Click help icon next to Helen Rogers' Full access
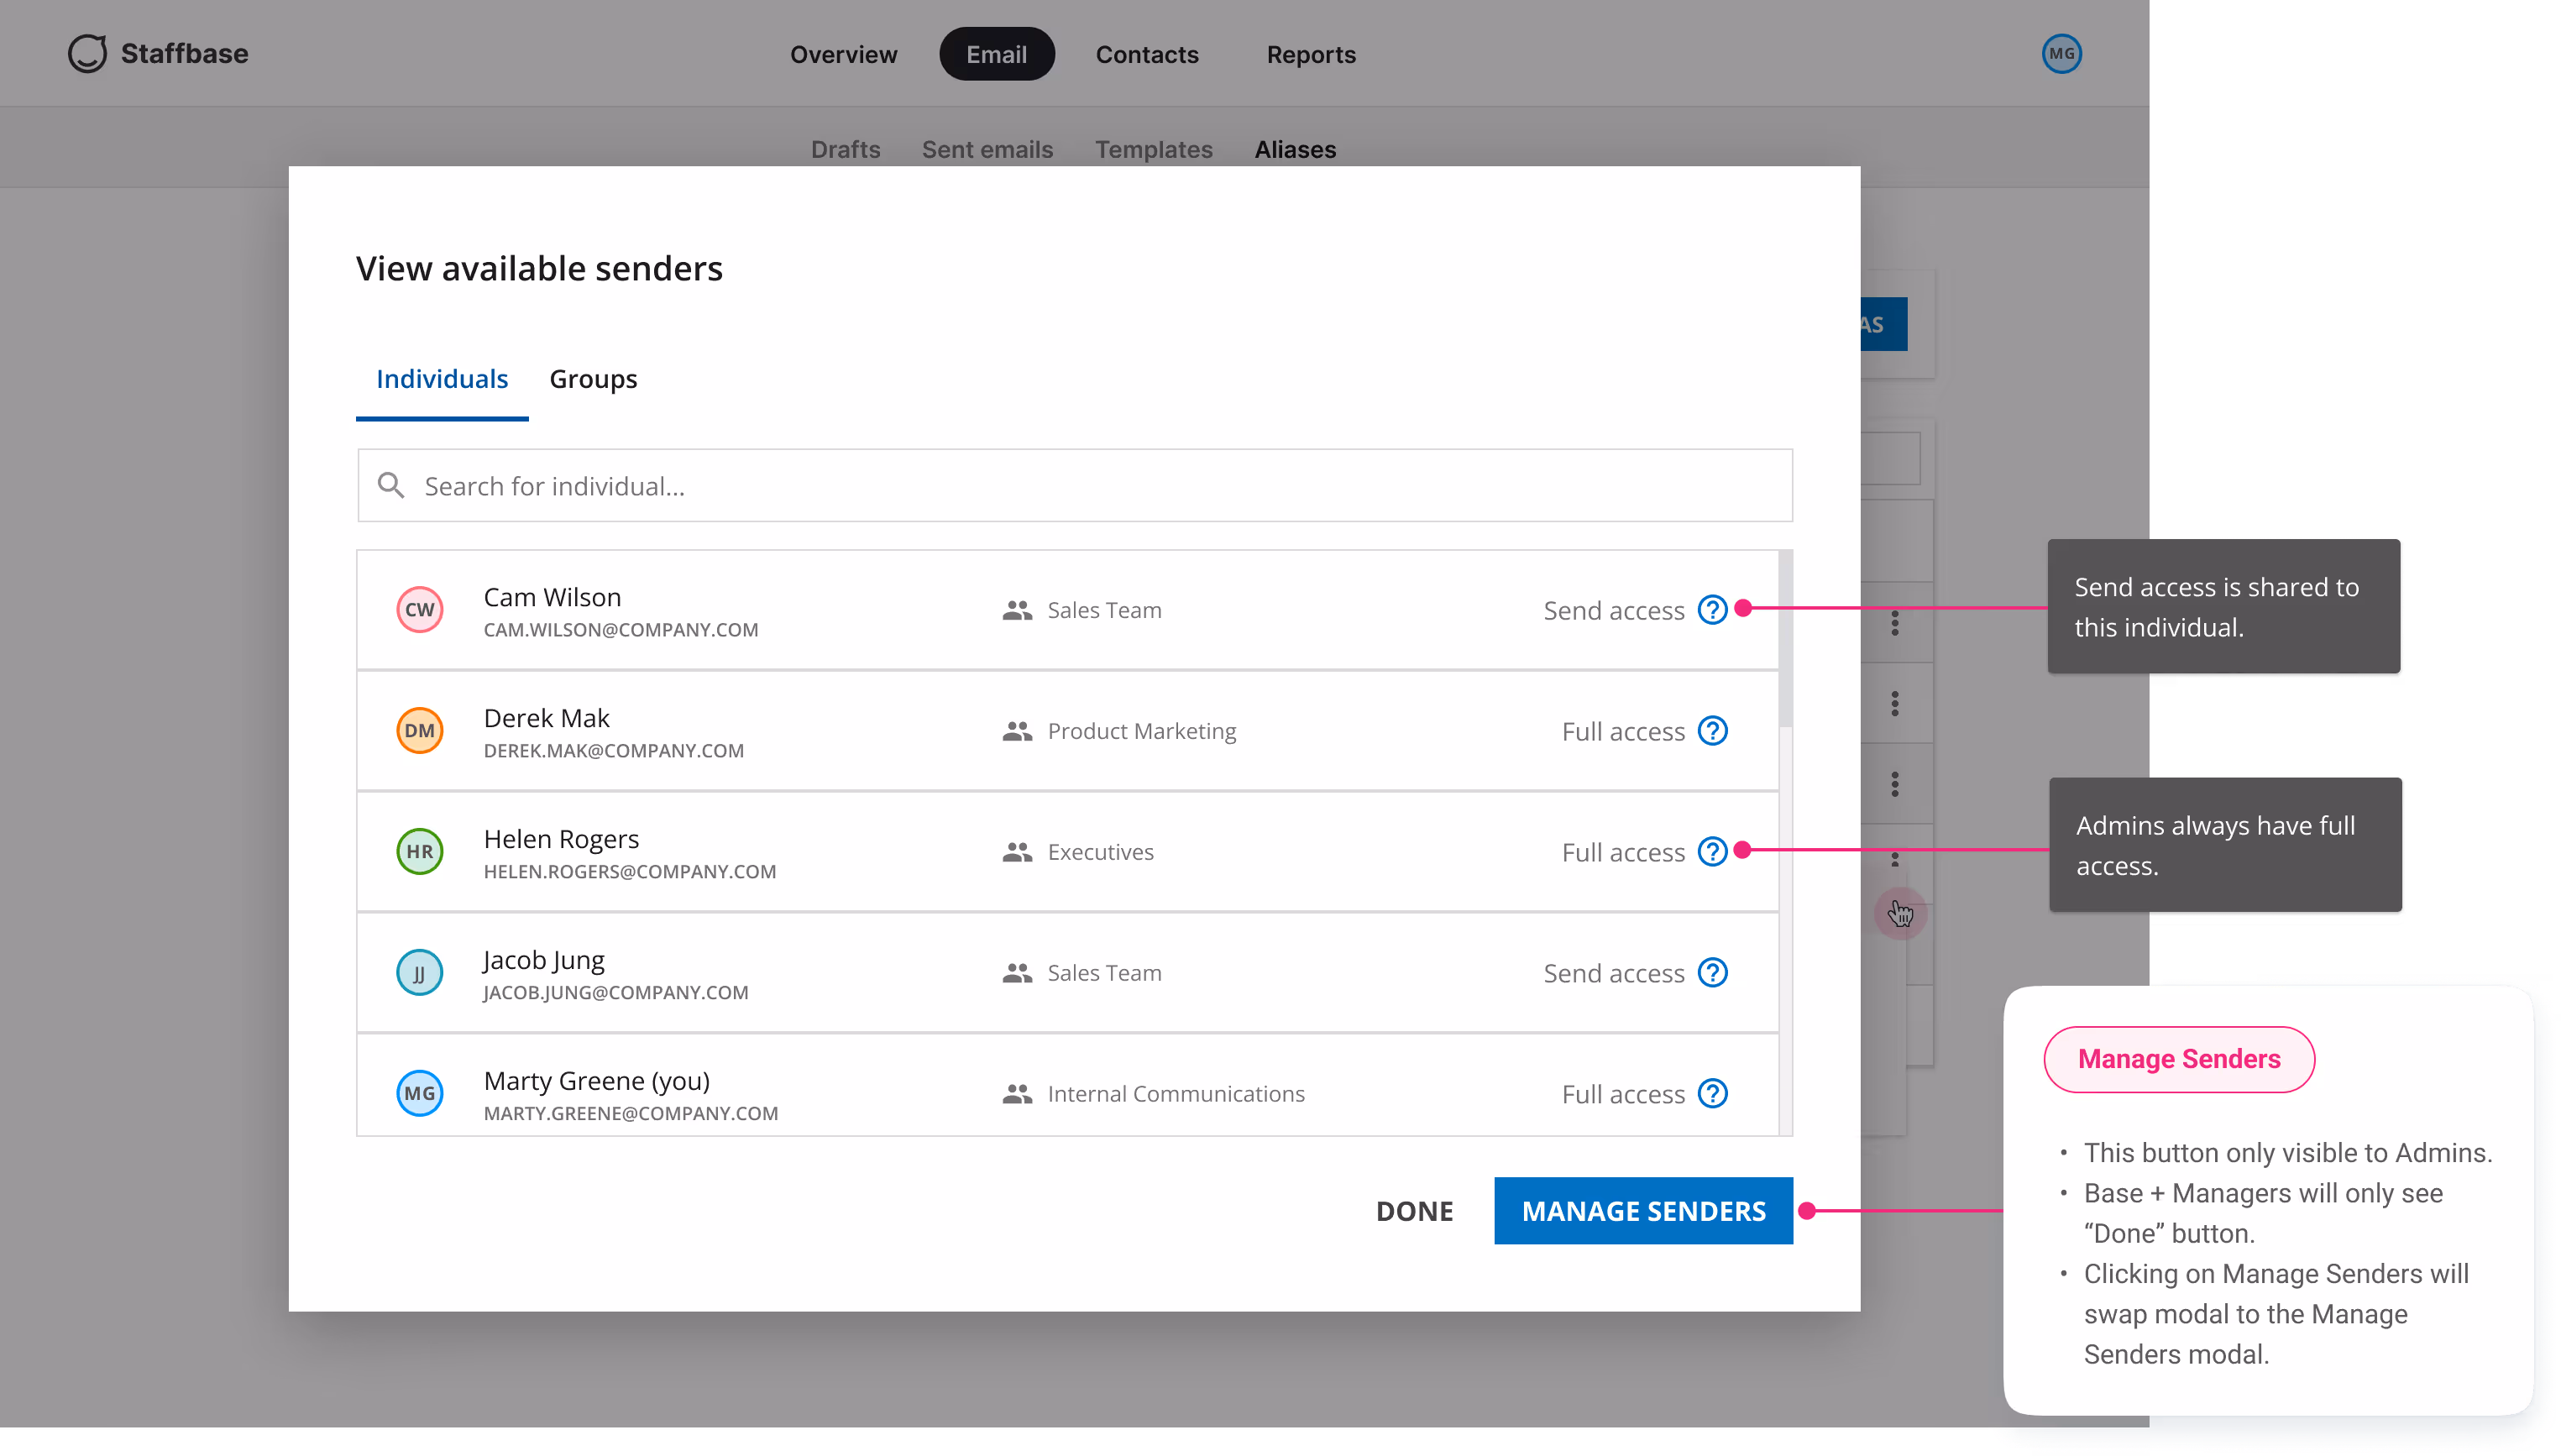The image size is (2561, 1456). [x=1712, y=851]
